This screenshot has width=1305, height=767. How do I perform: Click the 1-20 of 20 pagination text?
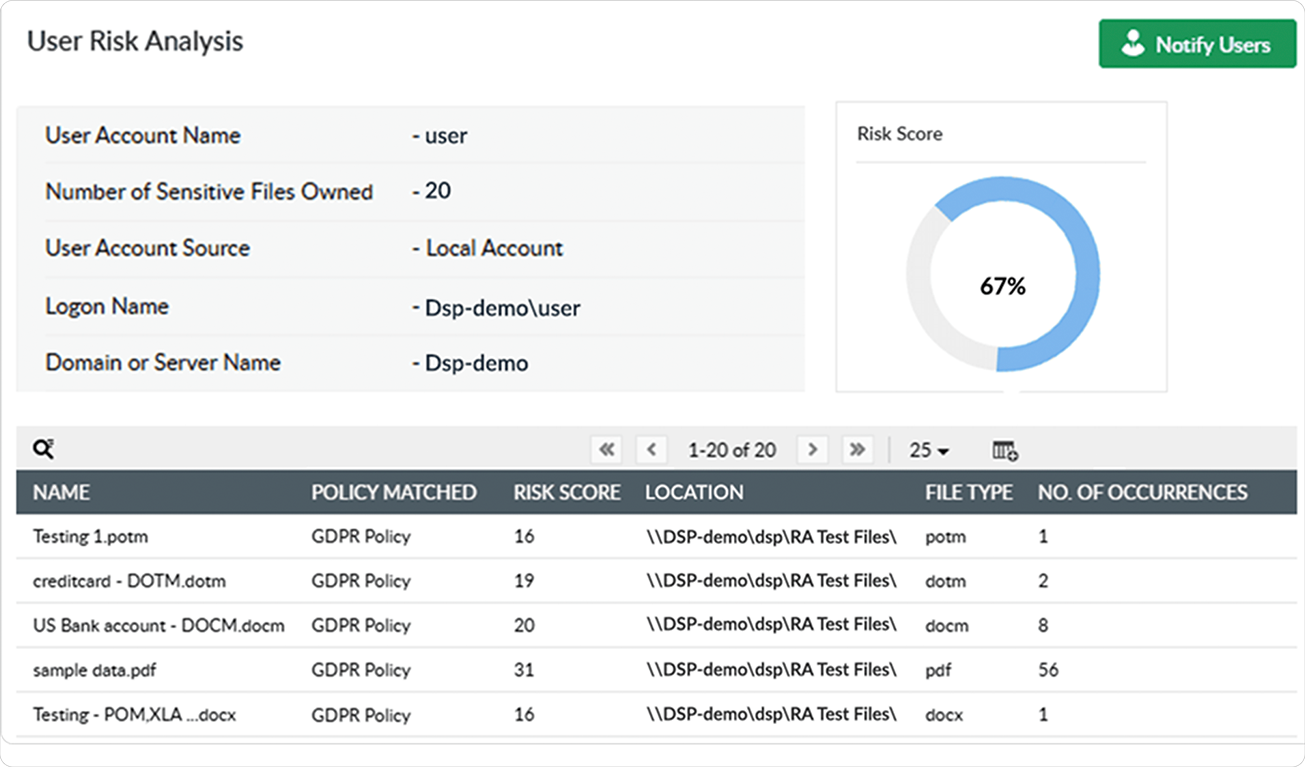click(x=732, y=450)
